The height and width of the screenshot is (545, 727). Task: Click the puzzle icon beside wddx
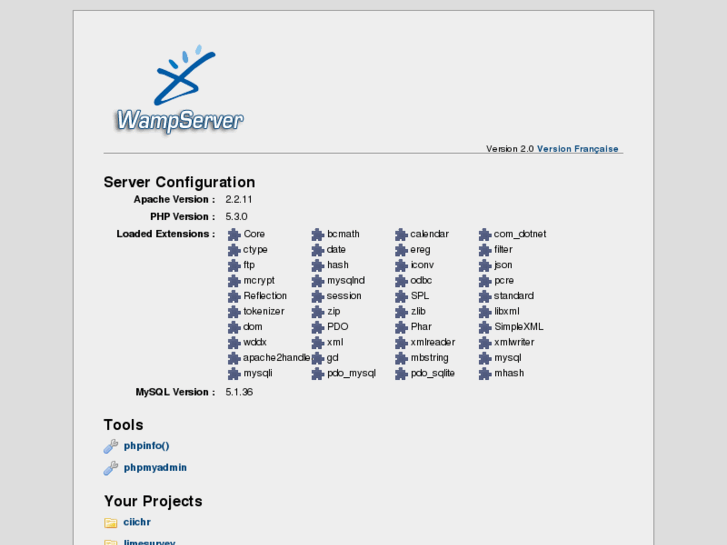pos(234,343)
